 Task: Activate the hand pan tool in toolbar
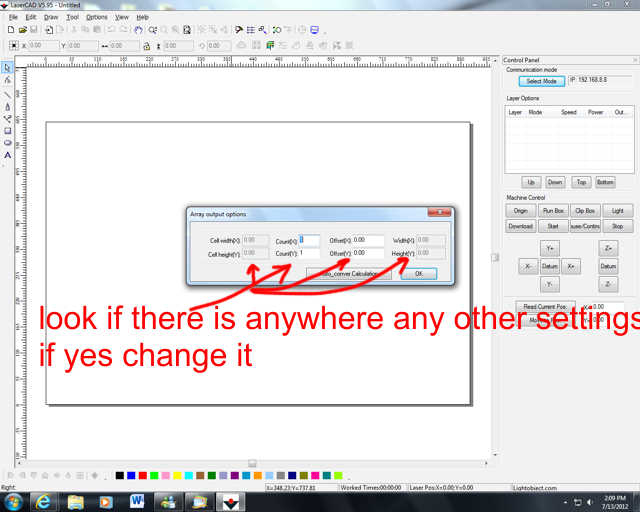138,30
